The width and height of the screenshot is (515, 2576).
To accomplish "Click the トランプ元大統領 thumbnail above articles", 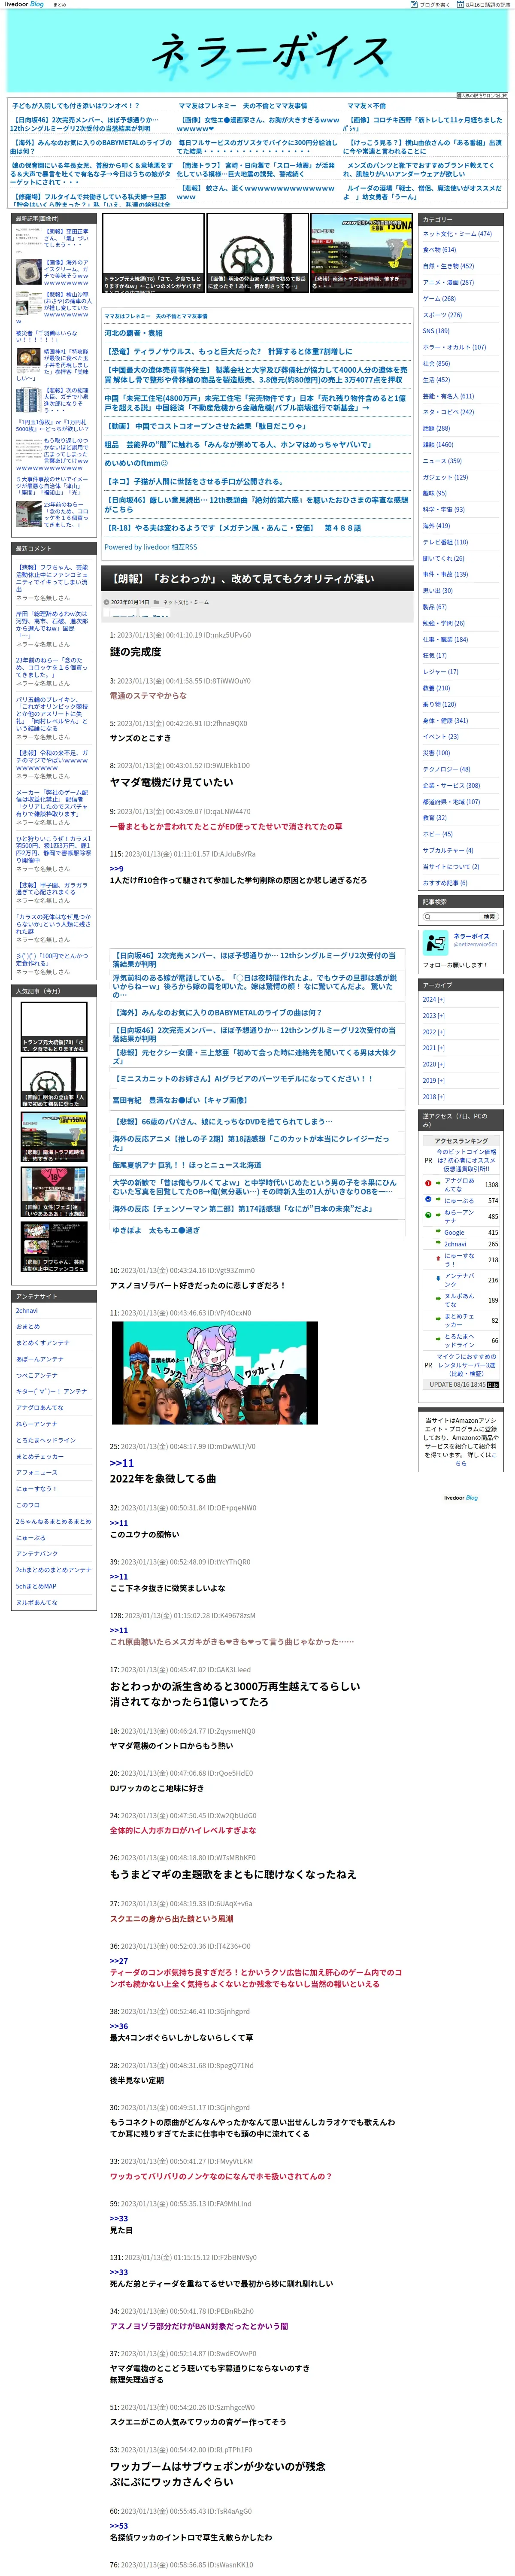I will pyautogui.click(x=153, y=252).
